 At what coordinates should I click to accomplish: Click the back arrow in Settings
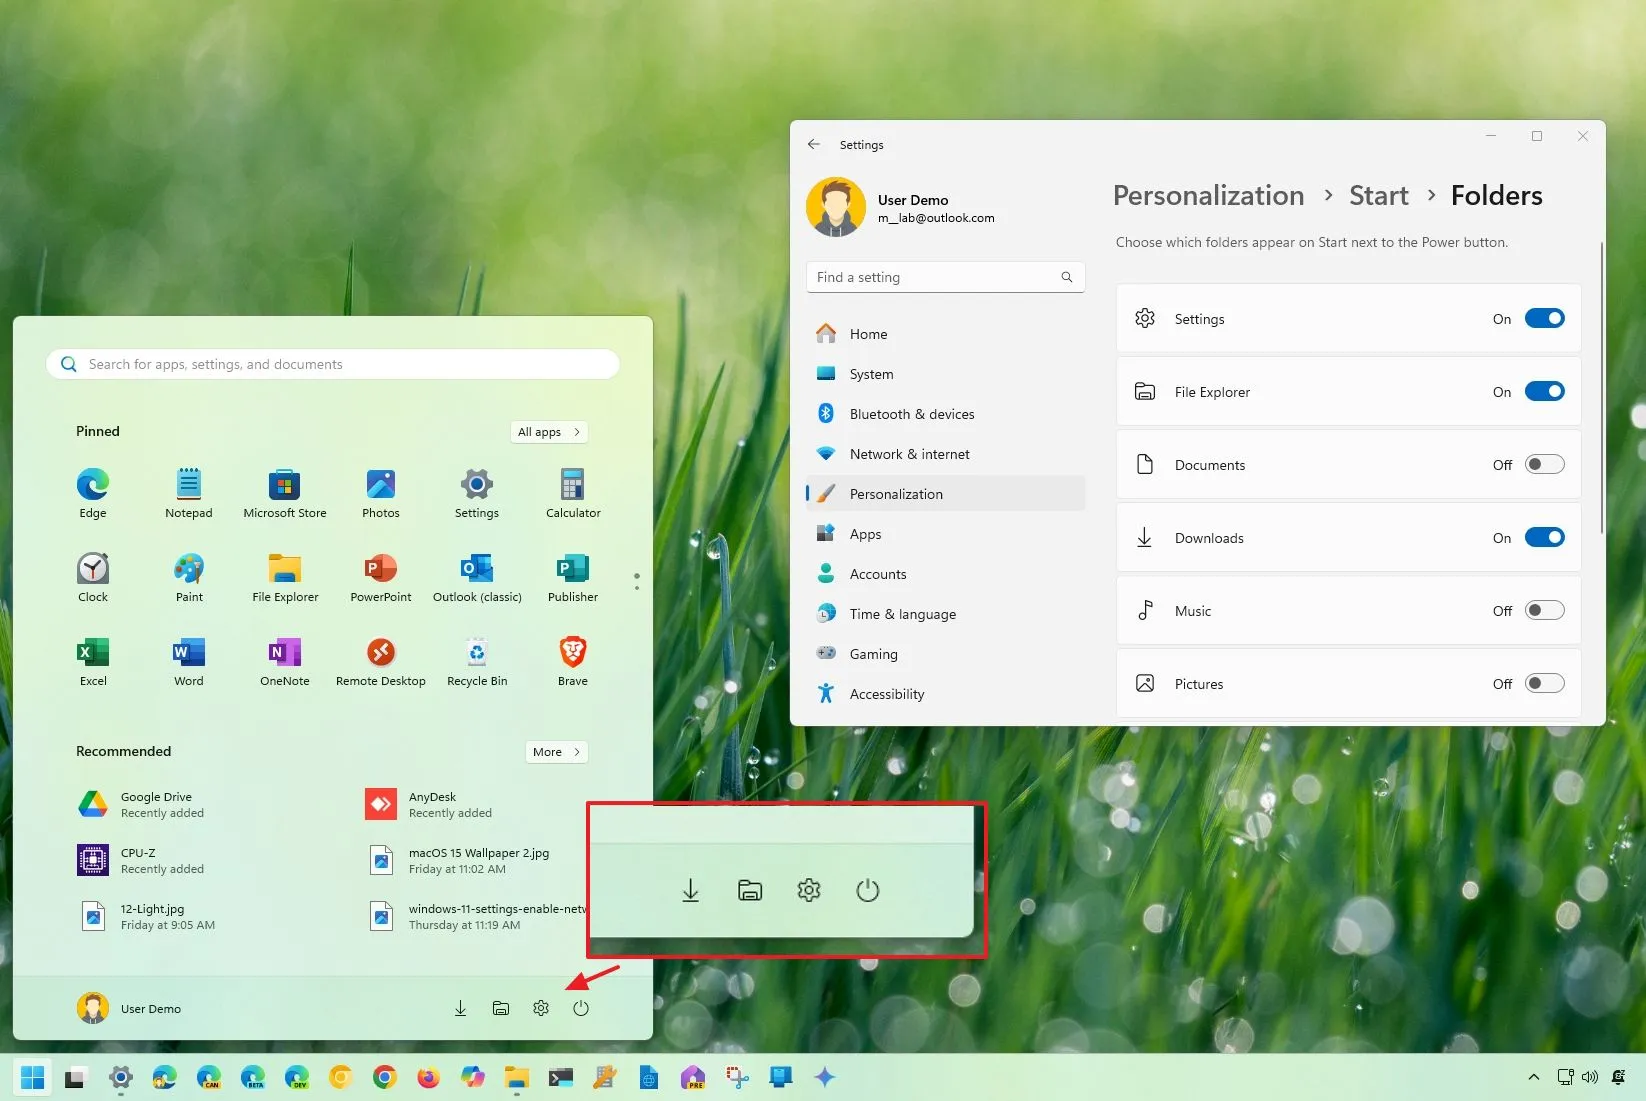click(814, 144)
